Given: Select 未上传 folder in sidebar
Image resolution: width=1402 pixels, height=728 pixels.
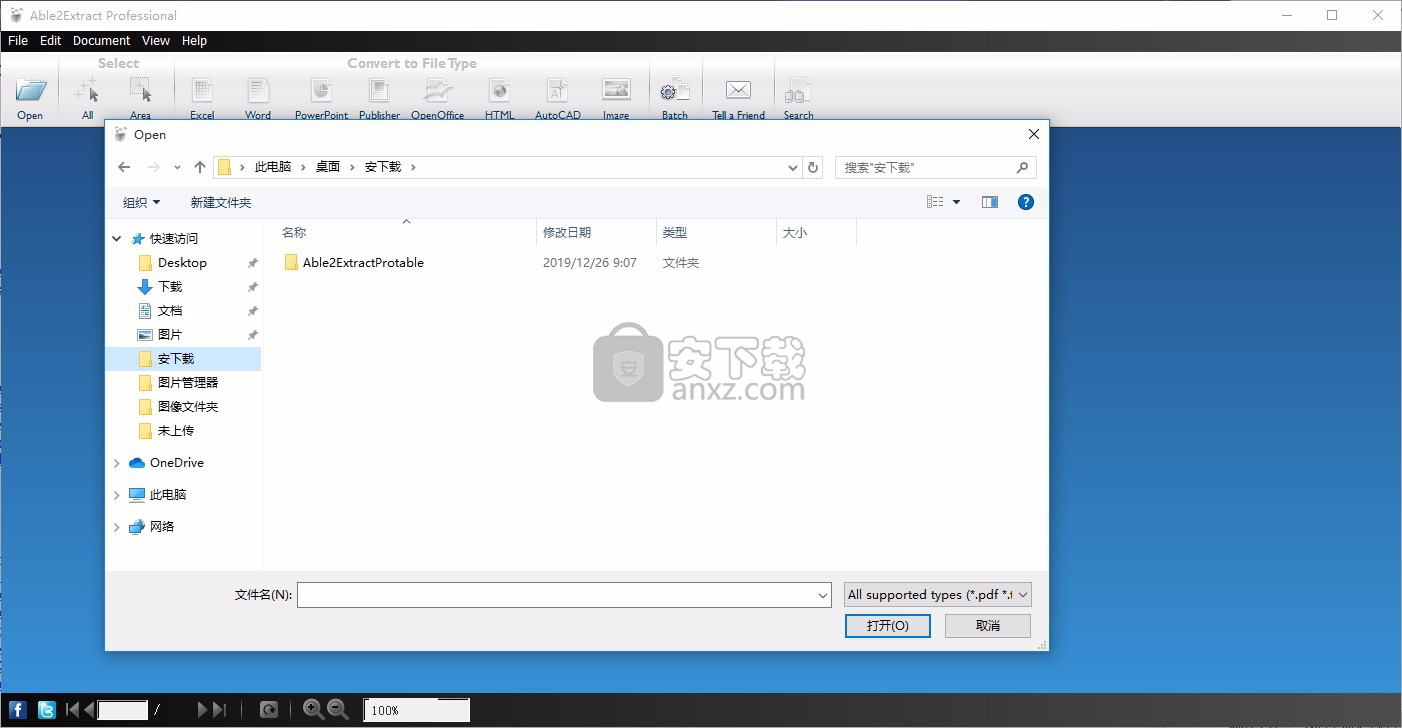Looking at the screenshot, I should [x=175, y=431].
